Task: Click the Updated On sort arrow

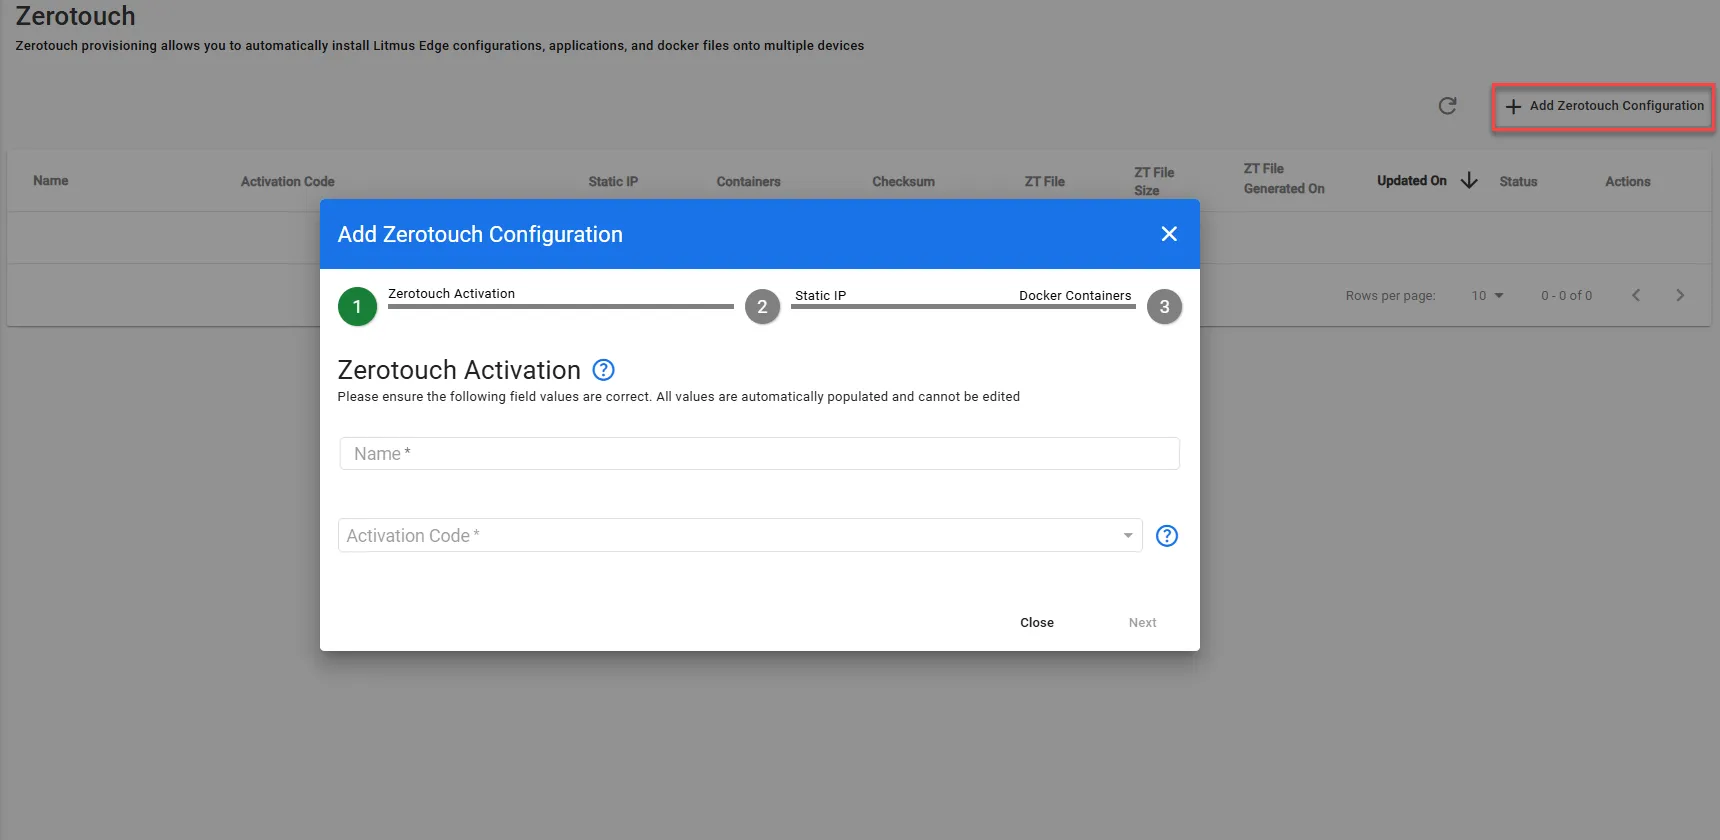Action: point(1469,181)
